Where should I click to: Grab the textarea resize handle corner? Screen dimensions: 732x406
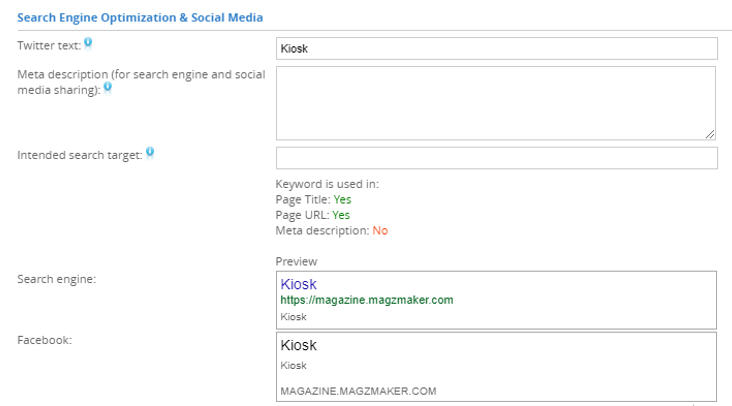pos(710,134)
